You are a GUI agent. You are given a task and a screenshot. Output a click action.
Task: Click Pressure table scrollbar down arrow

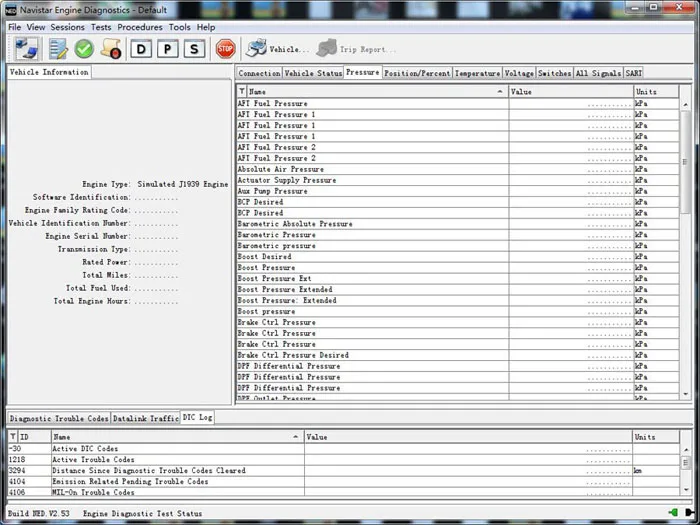pos(686,394)
